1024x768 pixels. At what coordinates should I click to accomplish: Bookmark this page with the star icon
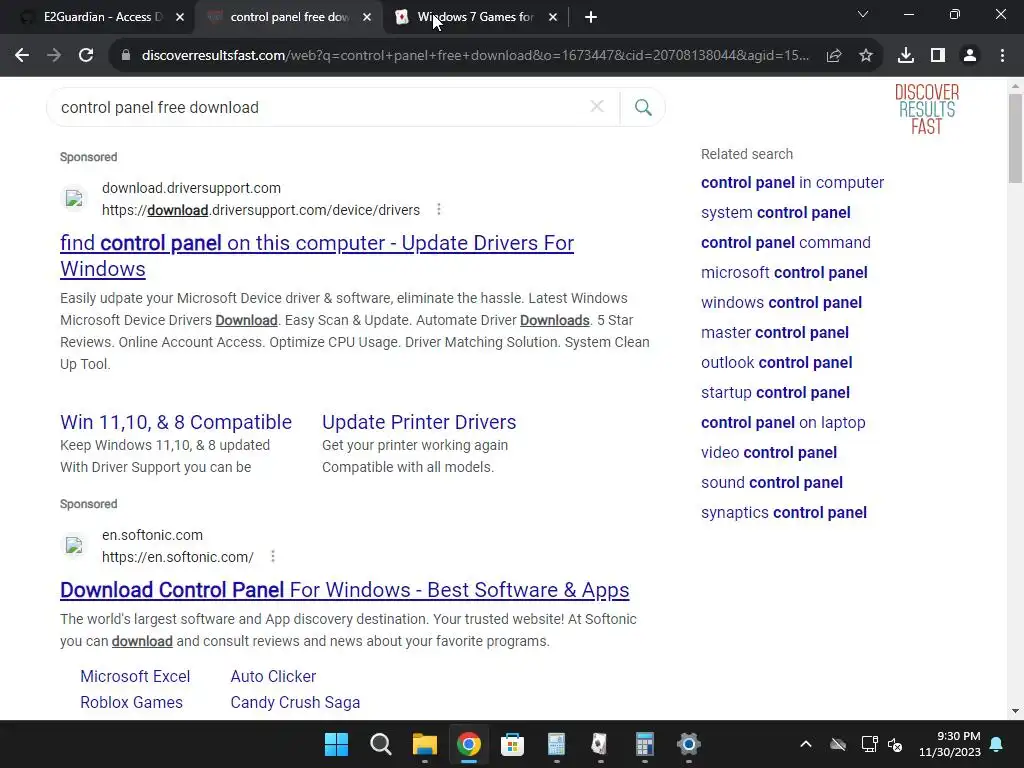click(866, 56)
